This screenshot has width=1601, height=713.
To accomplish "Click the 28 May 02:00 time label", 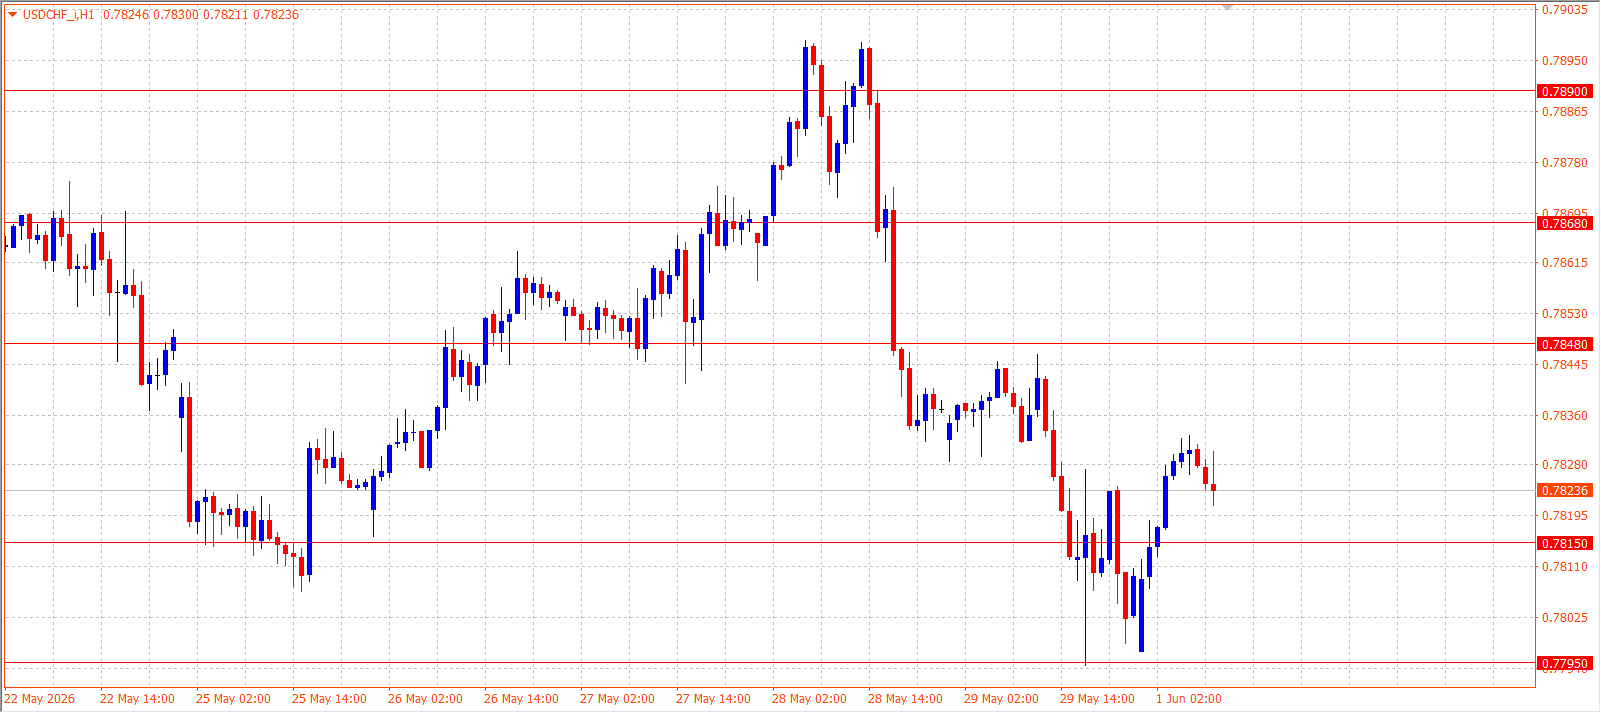I will coord(809,699).
